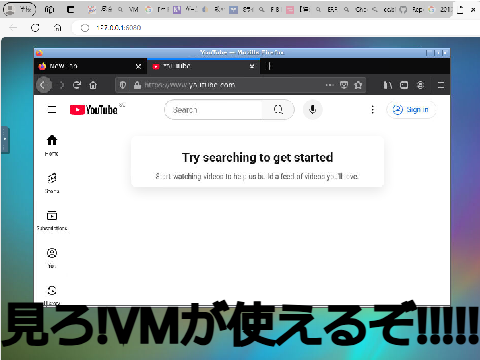This screenshot has width=480, height=360.
Task: Open page actions three-dots in Firefox URL bar
Action: tap(329, 85)
